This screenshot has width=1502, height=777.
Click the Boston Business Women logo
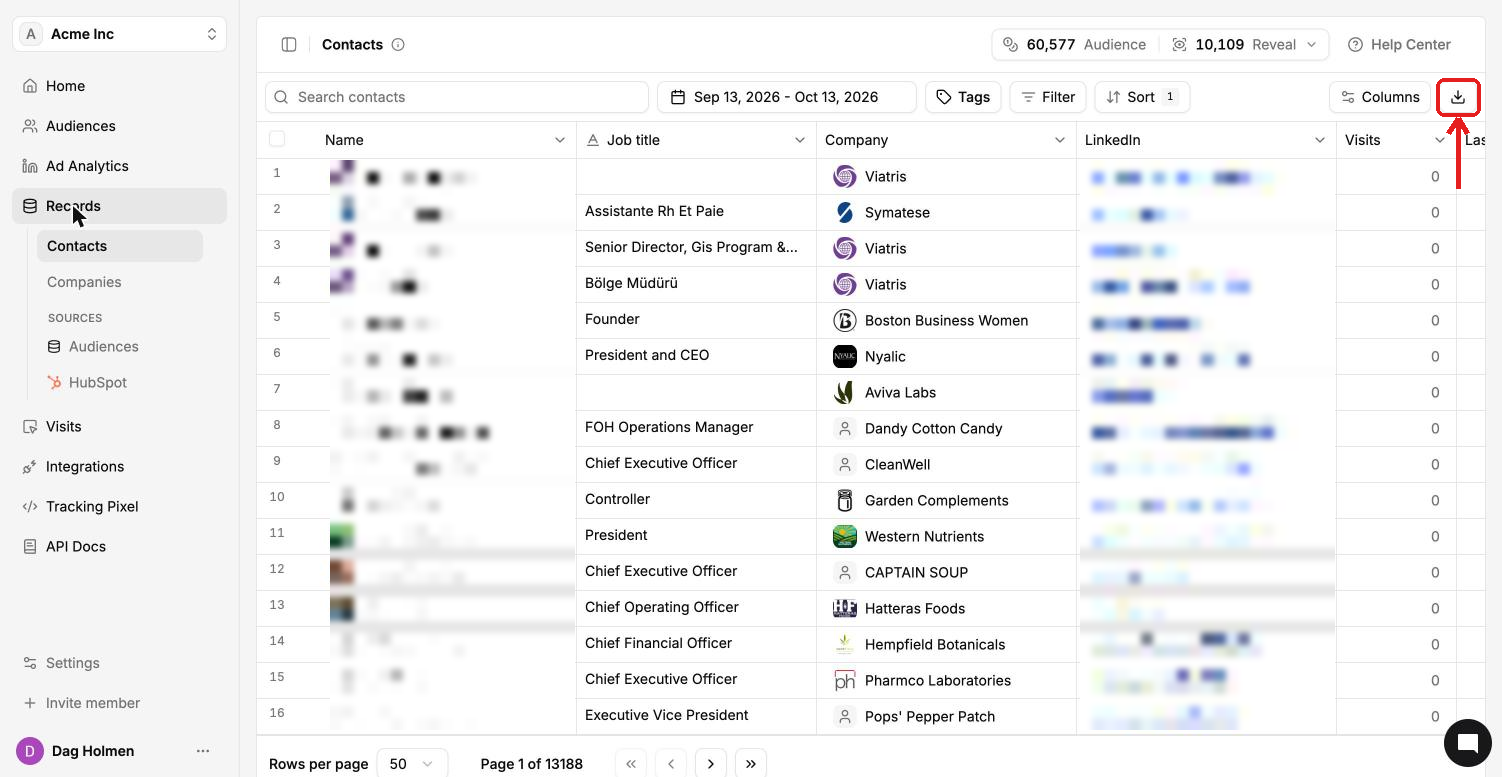tap(845, 321)
